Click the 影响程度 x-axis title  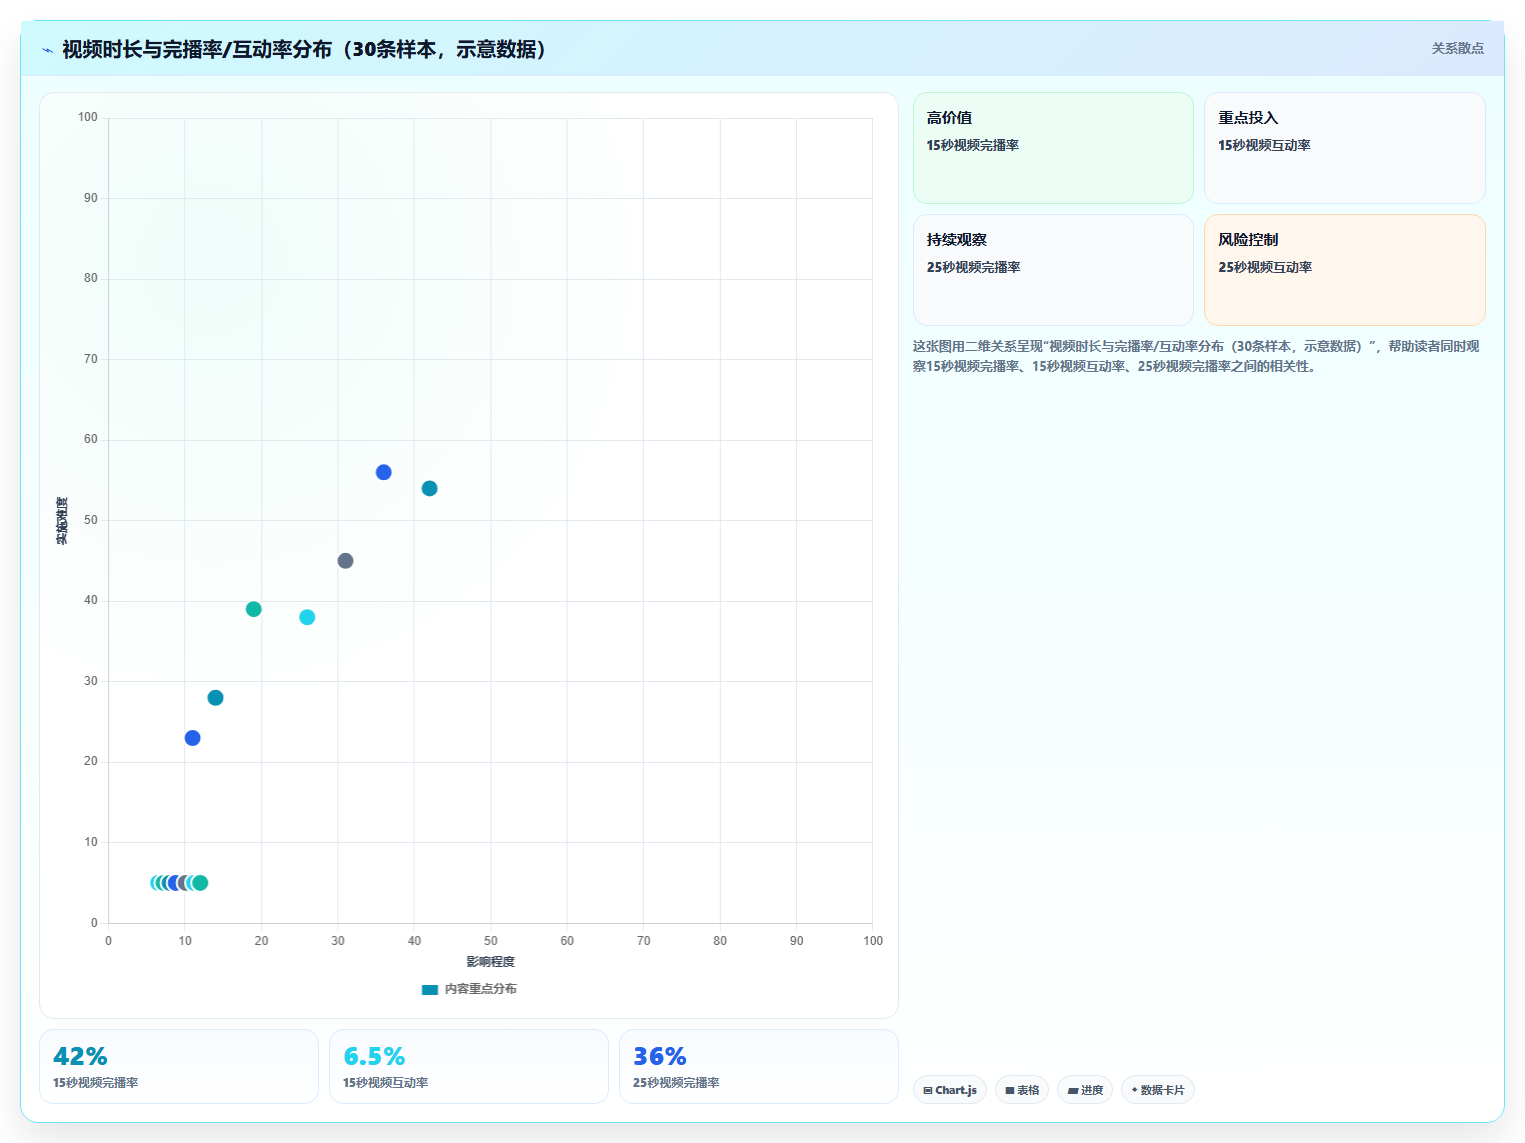490,962
